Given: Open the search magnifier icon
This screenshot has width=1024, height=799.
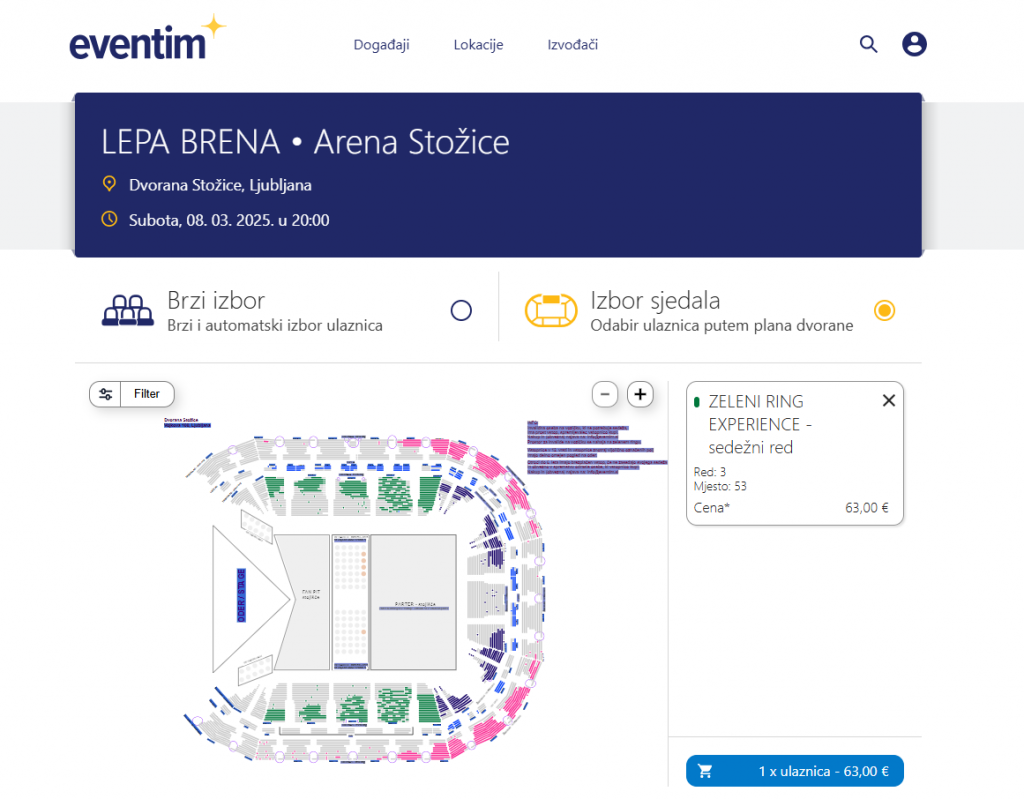Looking at the screenshot, I should pyautogui.click(x=868, y=44).
